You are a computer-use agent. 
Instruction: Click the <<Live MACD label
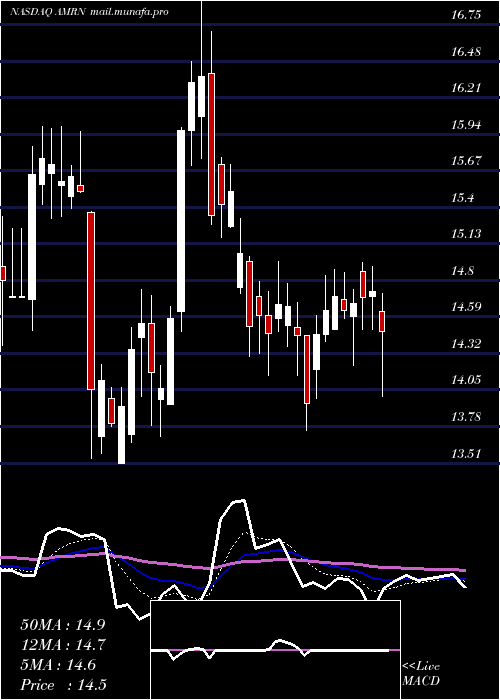(421, 673)
